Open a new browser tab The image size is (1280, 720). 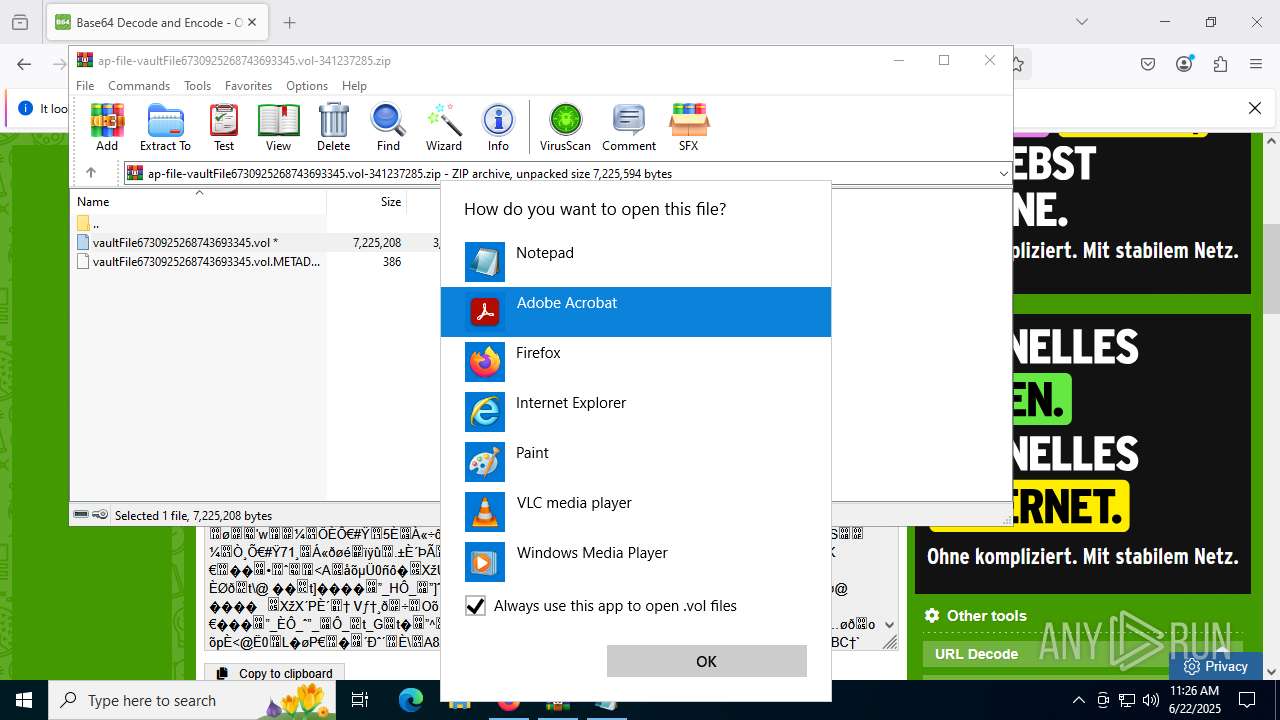(290, 22)
